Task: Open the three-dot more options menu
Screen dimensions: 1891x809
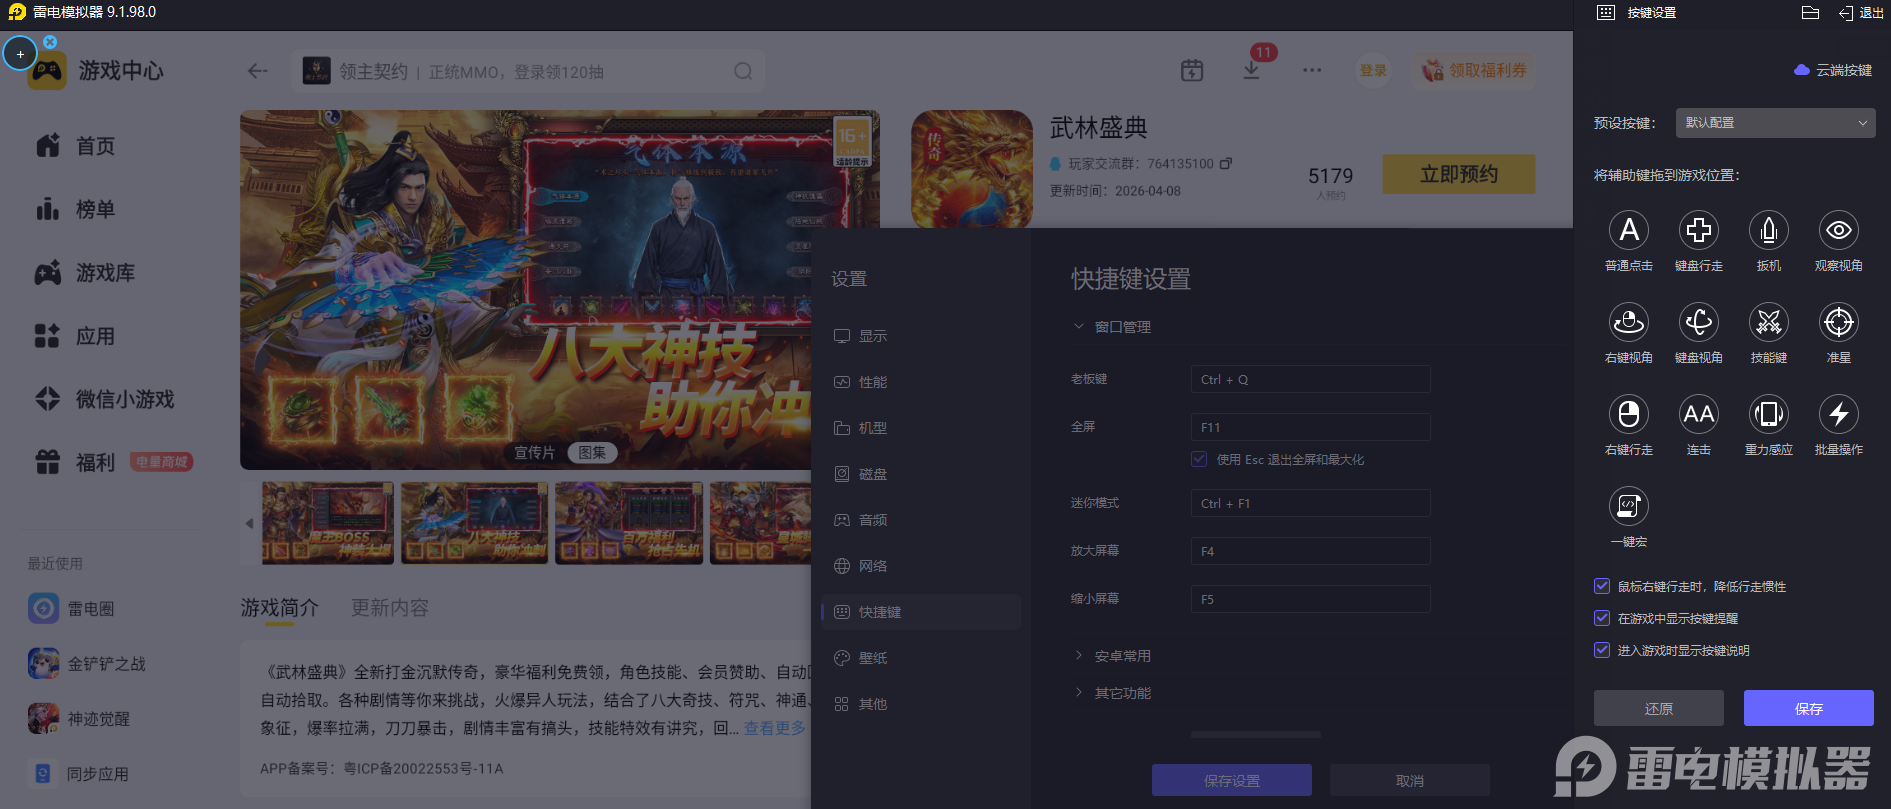Action: pyautogui.click(x=1312, y=71)
